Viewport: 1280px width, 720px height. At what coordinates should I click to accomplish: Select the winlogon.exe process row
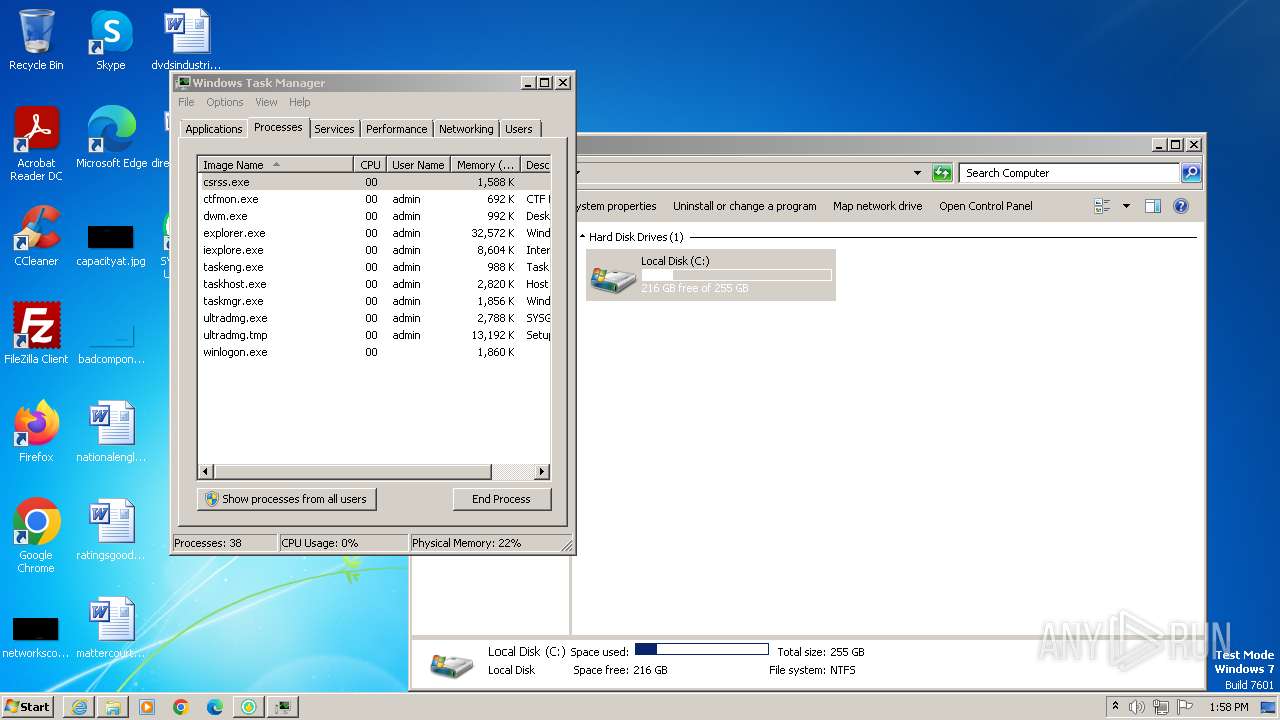(x=374, y=352)
